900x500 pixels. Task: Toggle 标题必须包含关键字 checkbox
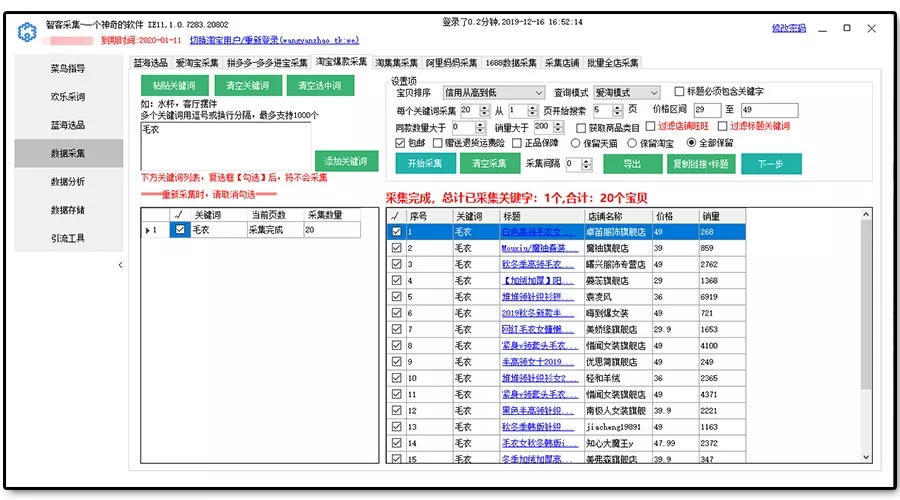(x=680, y=91)
